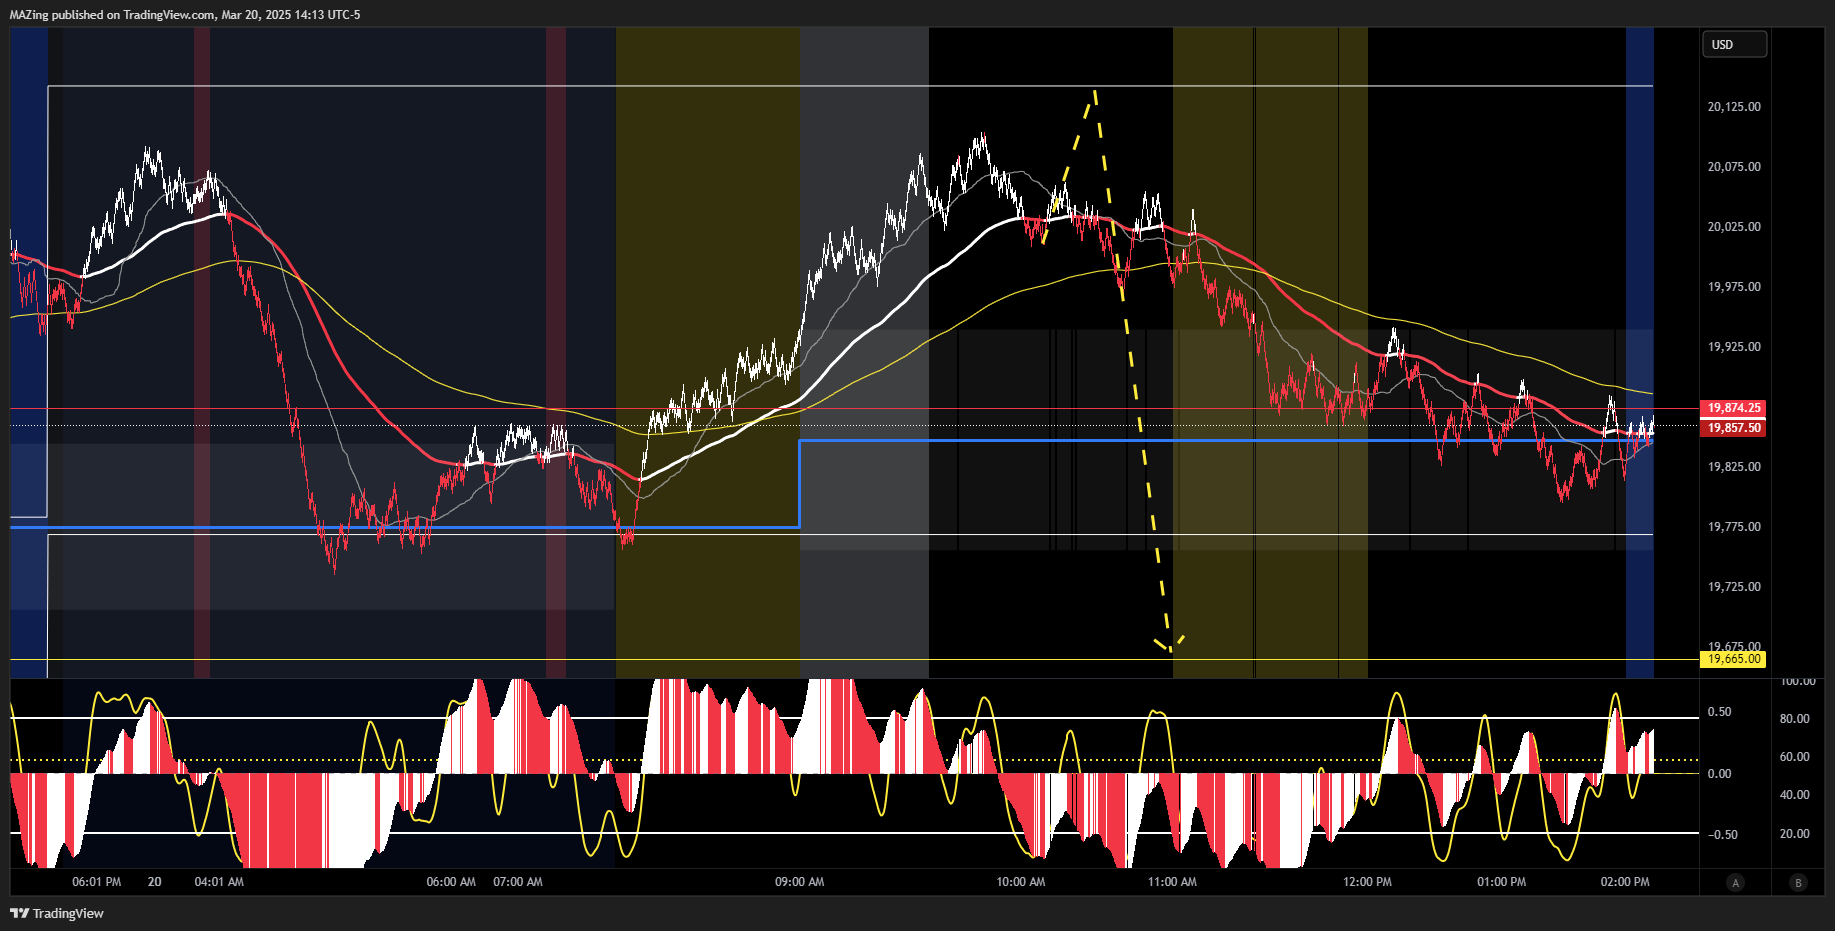Click the 02:00 PM time label
Viewport: 1835px width, 931px height.
tap(1625, 882)
